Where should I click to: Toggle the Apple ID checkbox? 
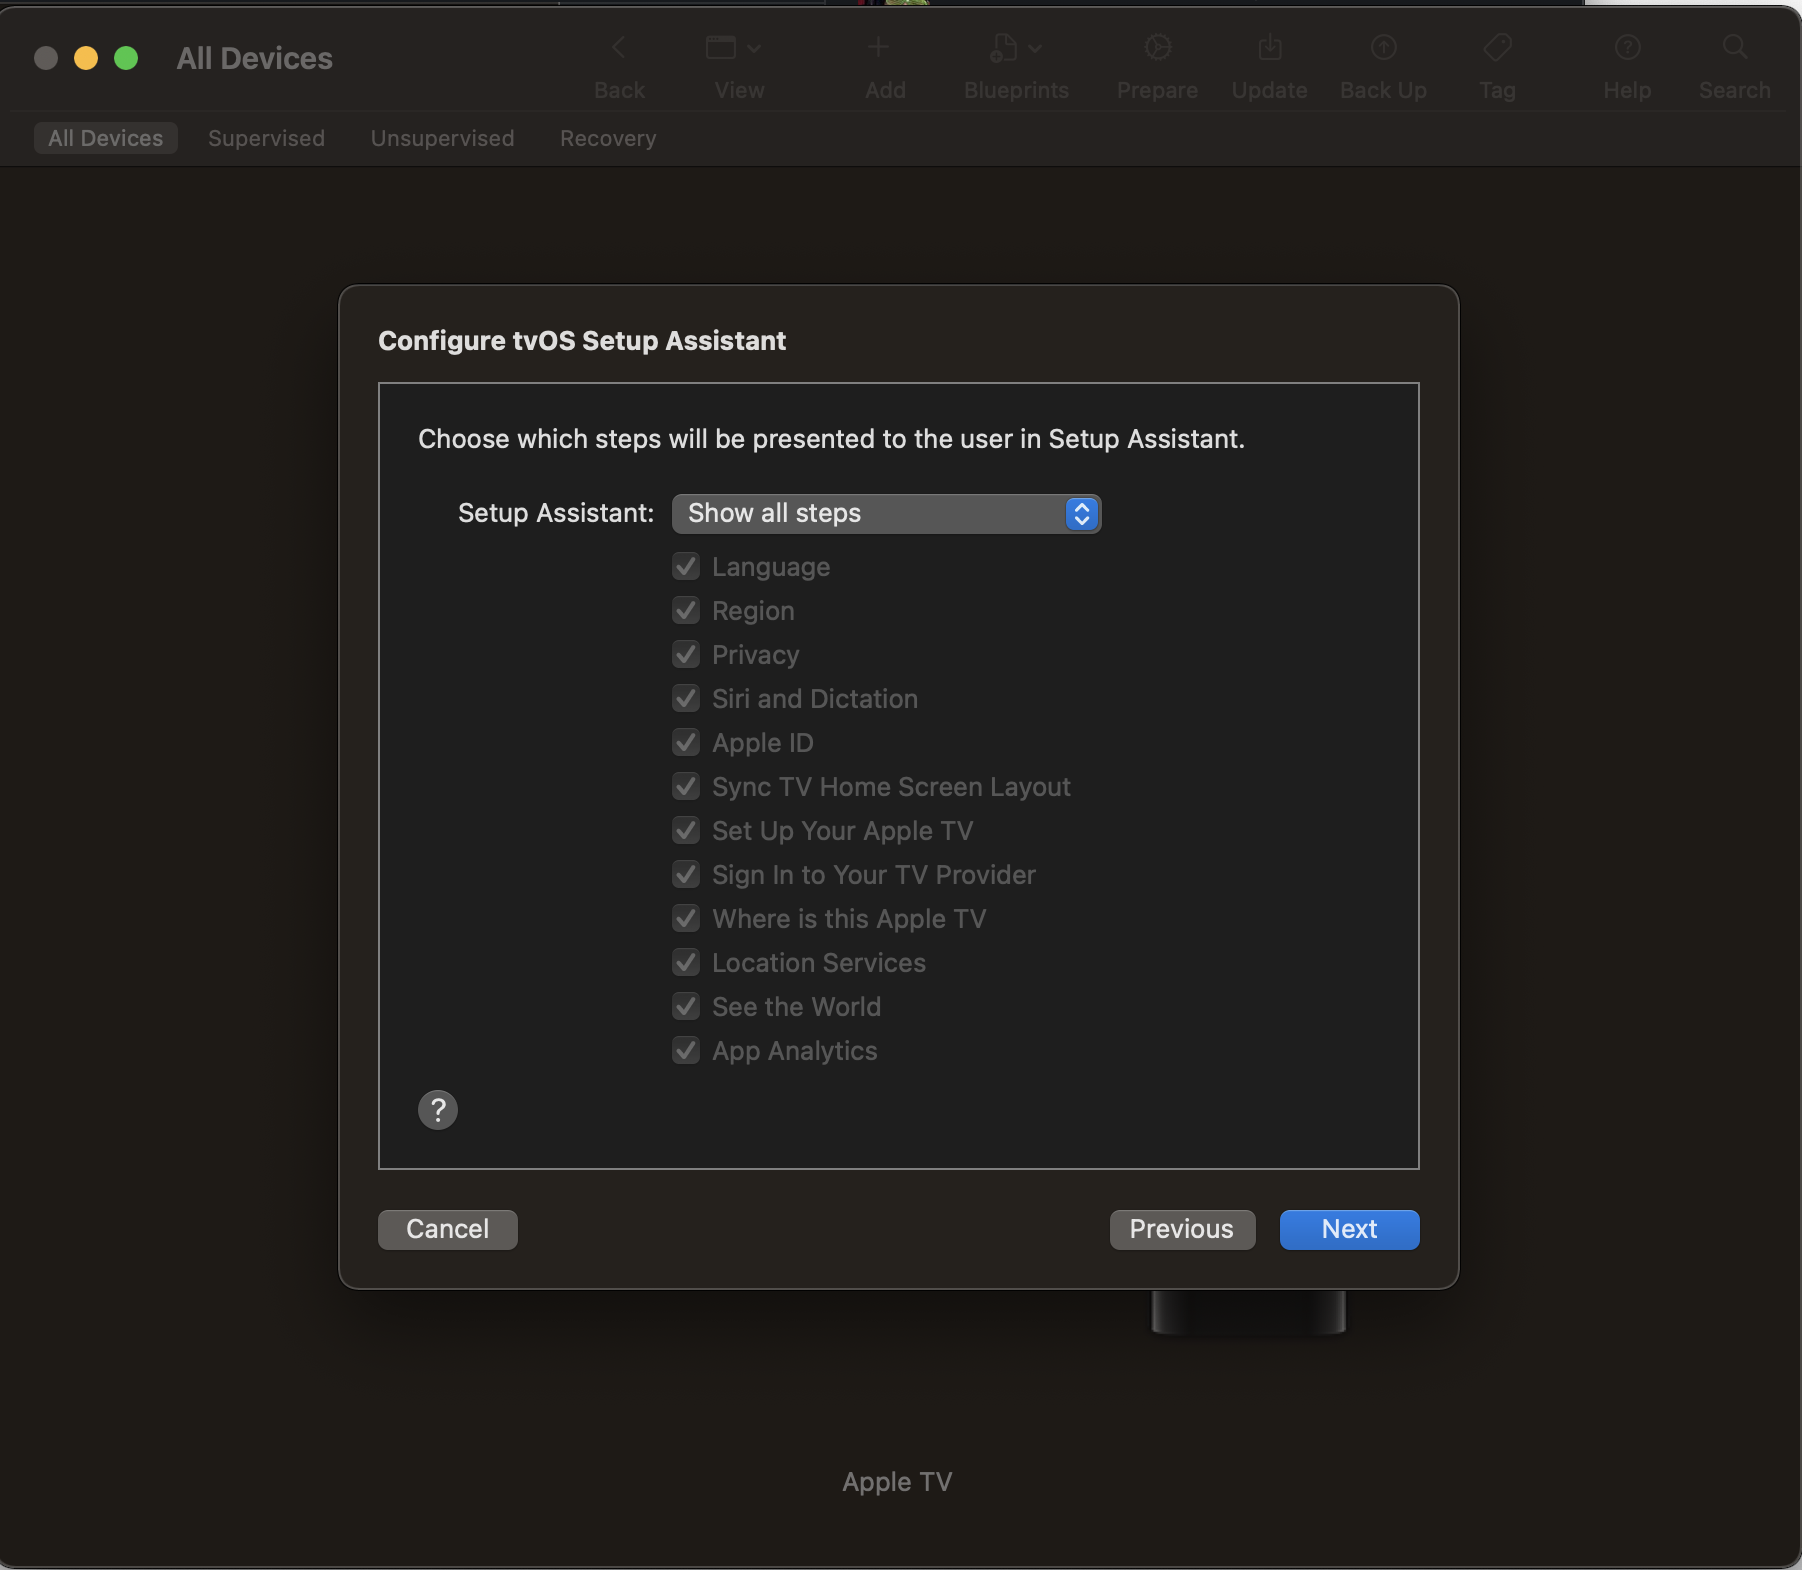coord(686,743)
